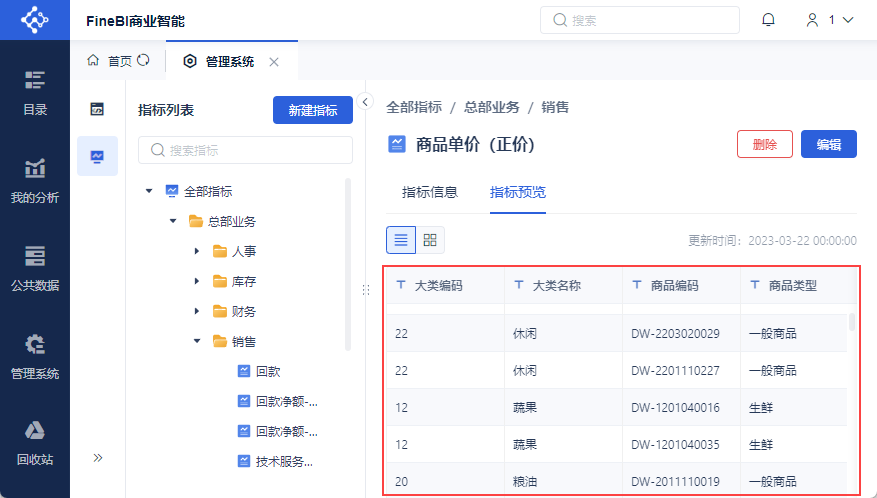Open the 回收站 recycle bin

[x=35, y=444]
